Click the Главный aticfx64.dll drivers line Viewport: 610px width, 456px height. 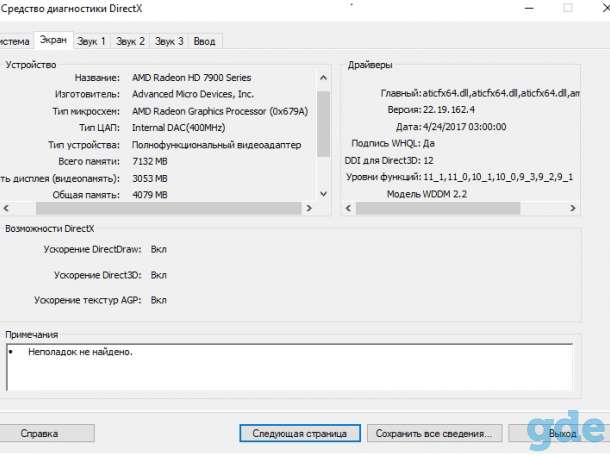tap(480, 93)
